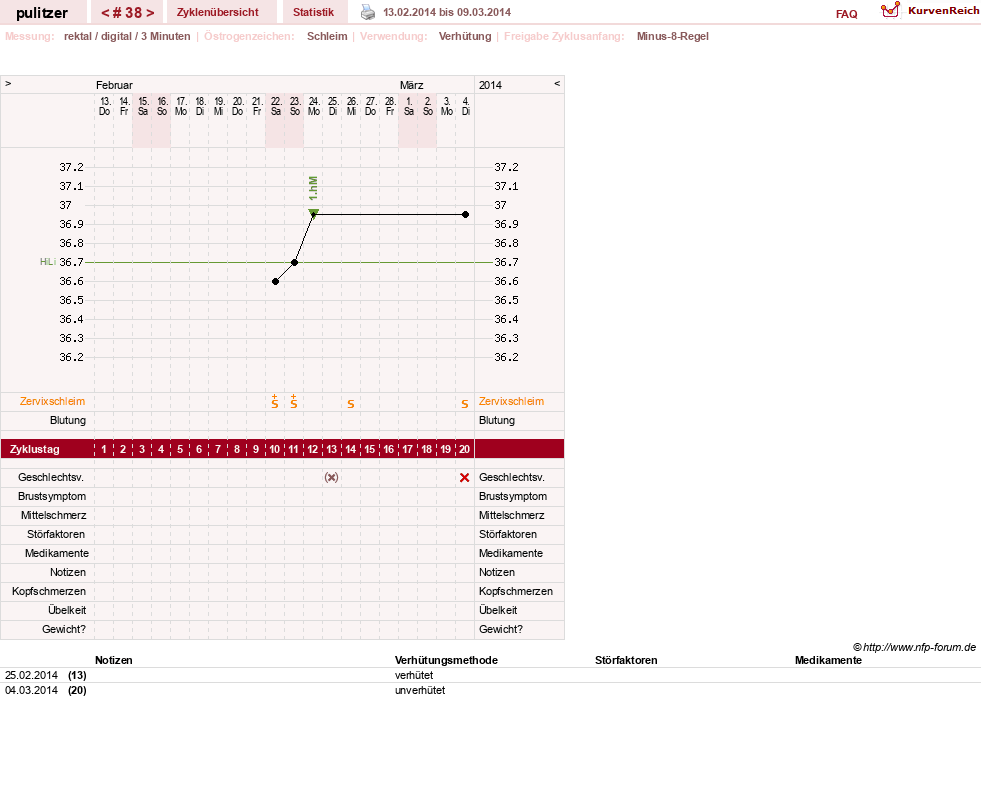Click the measurement value rektal / digital / 3 Minuten
This screenshot has width=981, height=799.
[127, 36]
